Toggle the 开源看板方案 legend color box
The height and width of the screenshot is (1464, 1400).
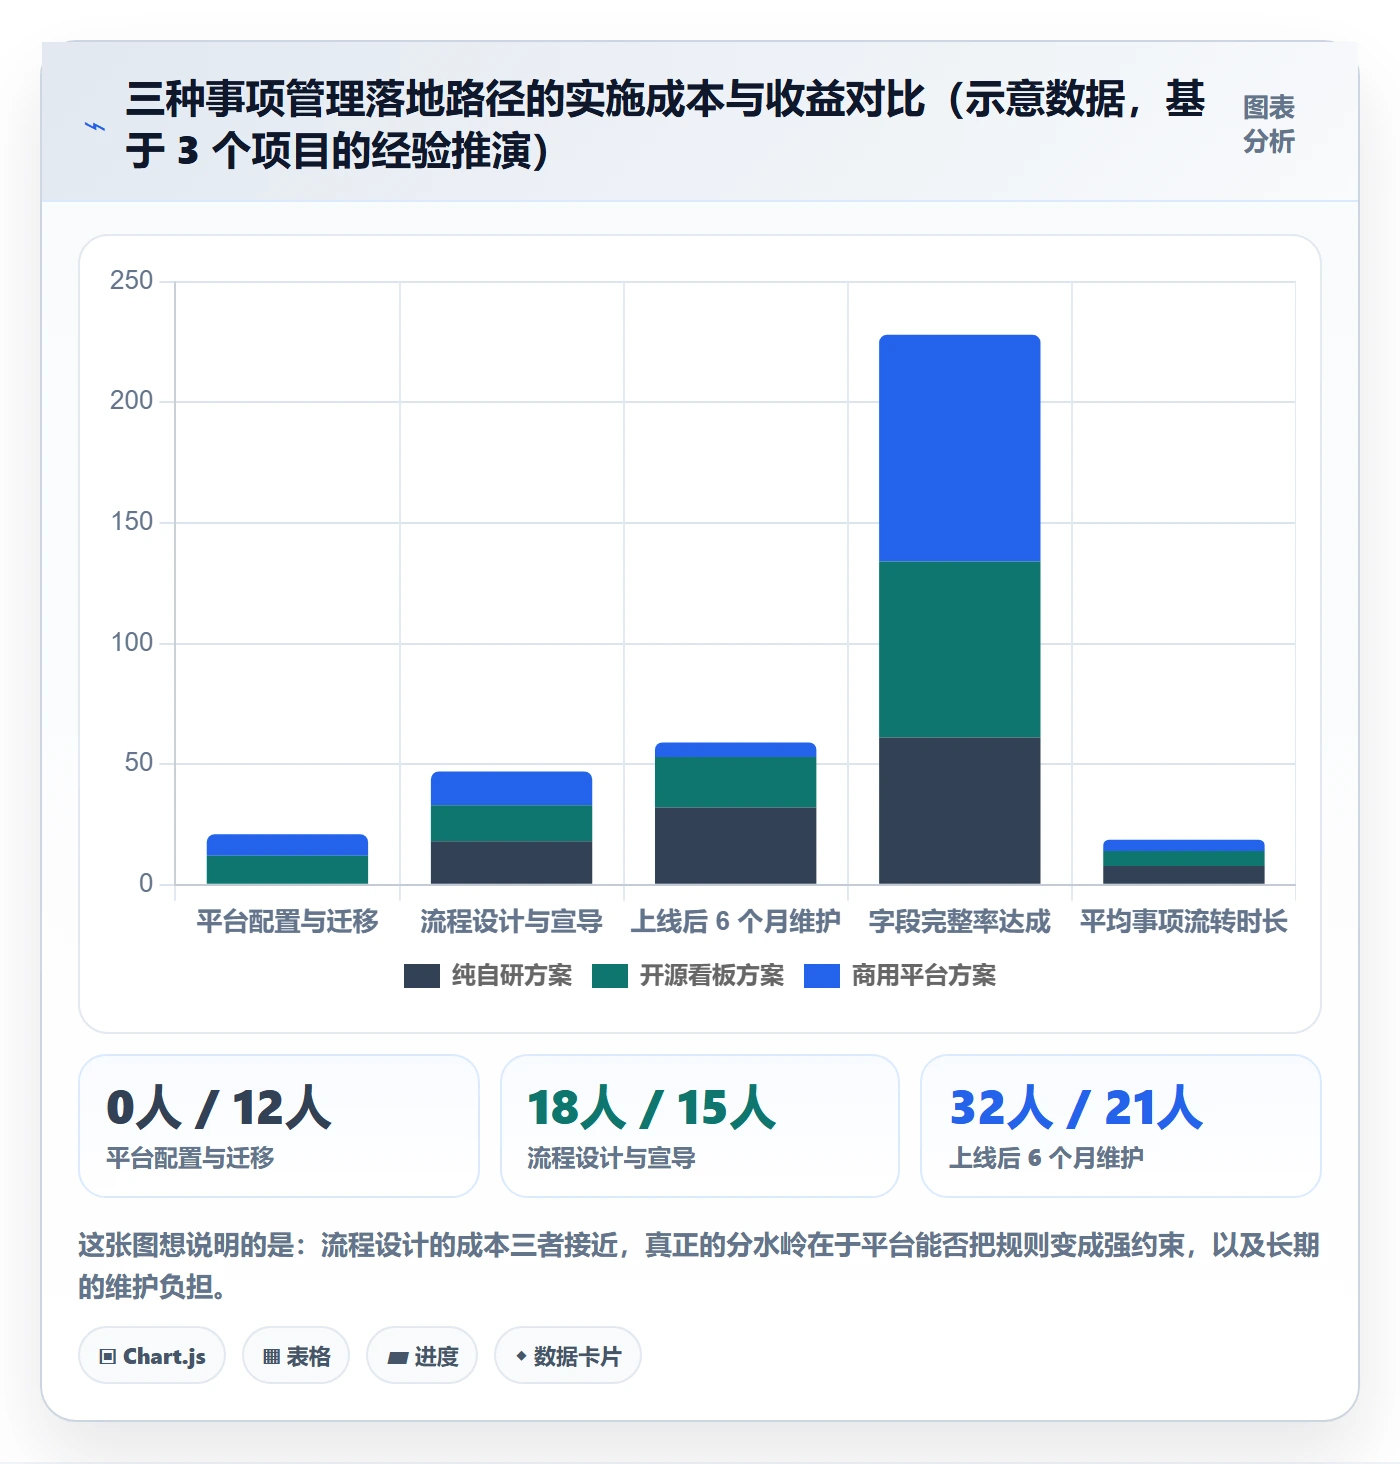610,976
